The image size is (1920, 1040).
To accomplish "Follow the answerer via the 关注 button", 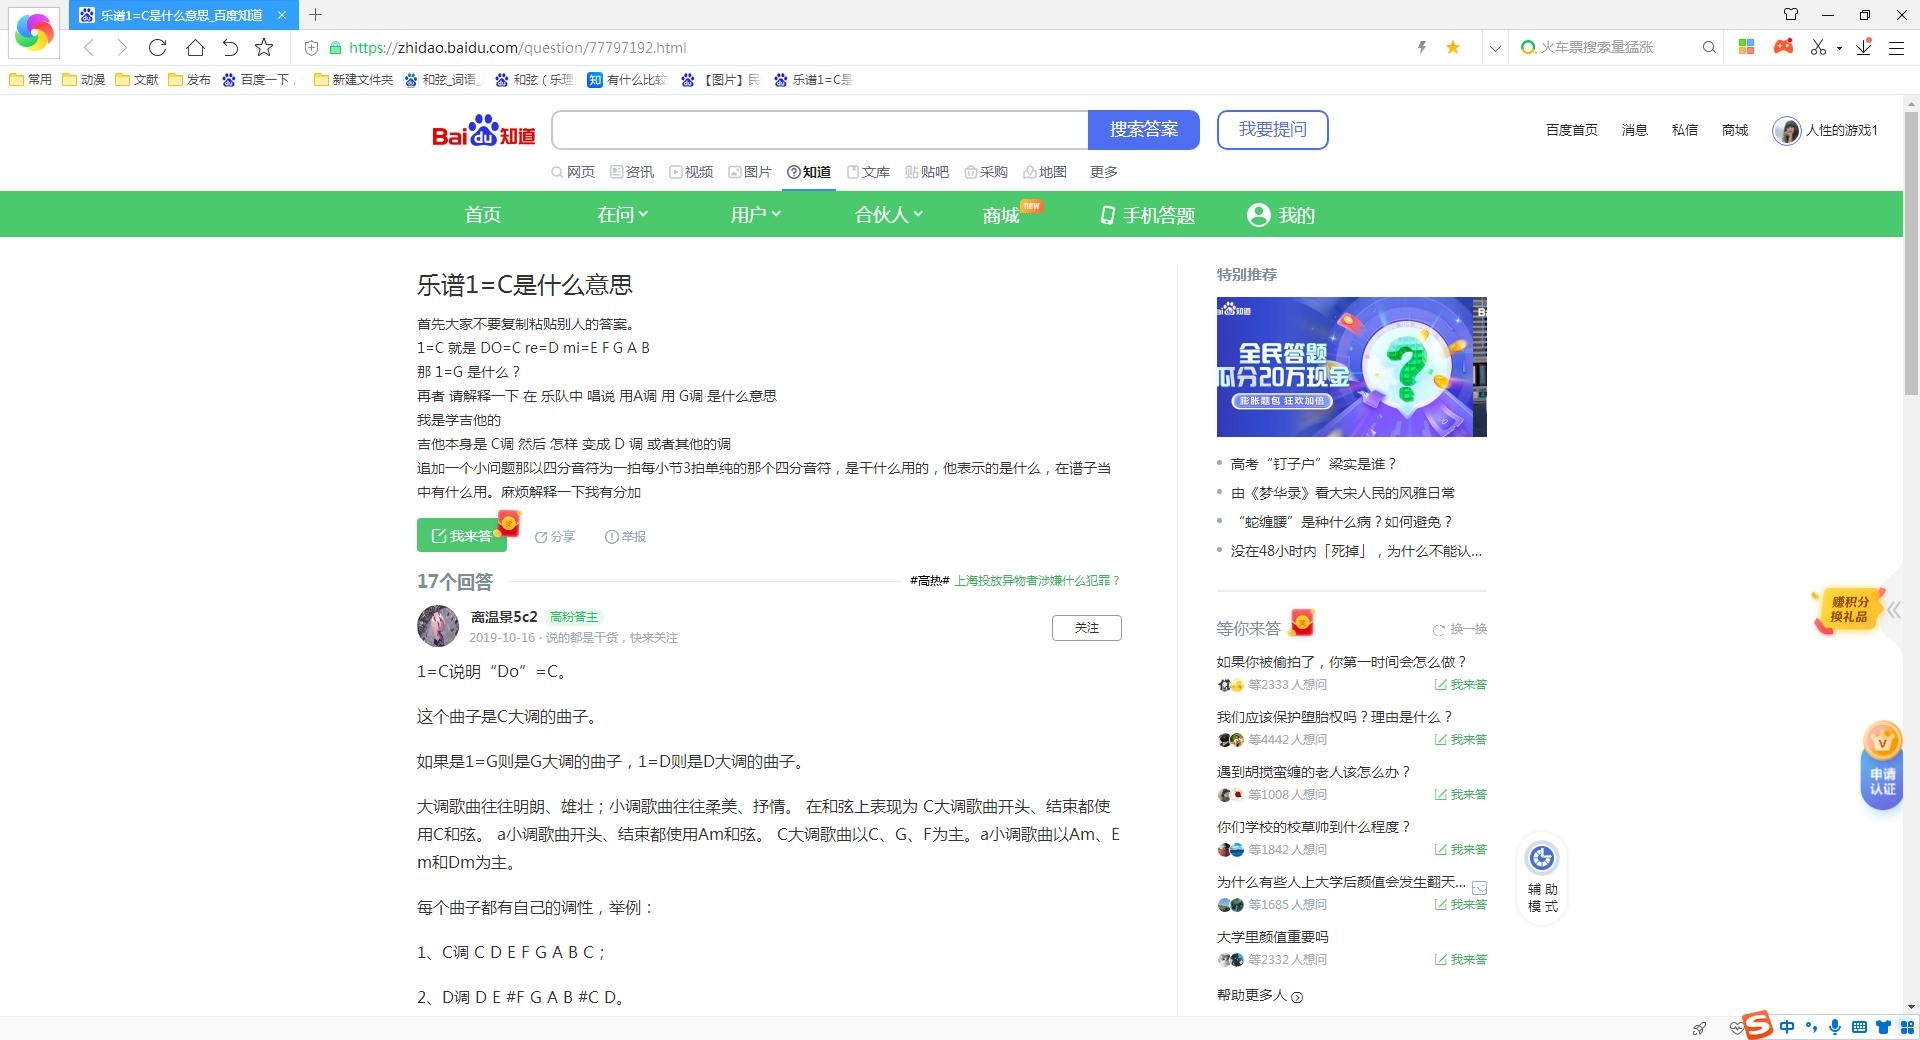I will coord(1087,628).
